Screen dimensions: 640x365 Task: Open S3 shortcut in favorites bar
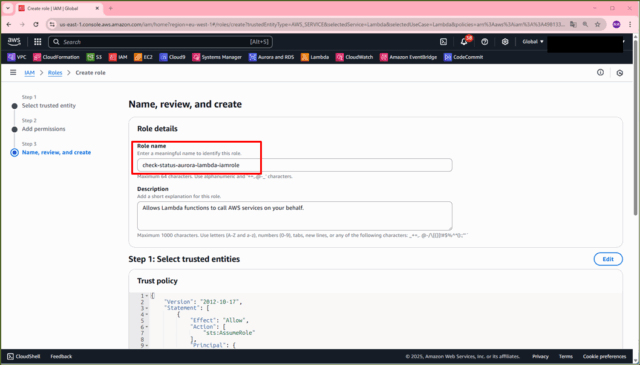point(94,57)
